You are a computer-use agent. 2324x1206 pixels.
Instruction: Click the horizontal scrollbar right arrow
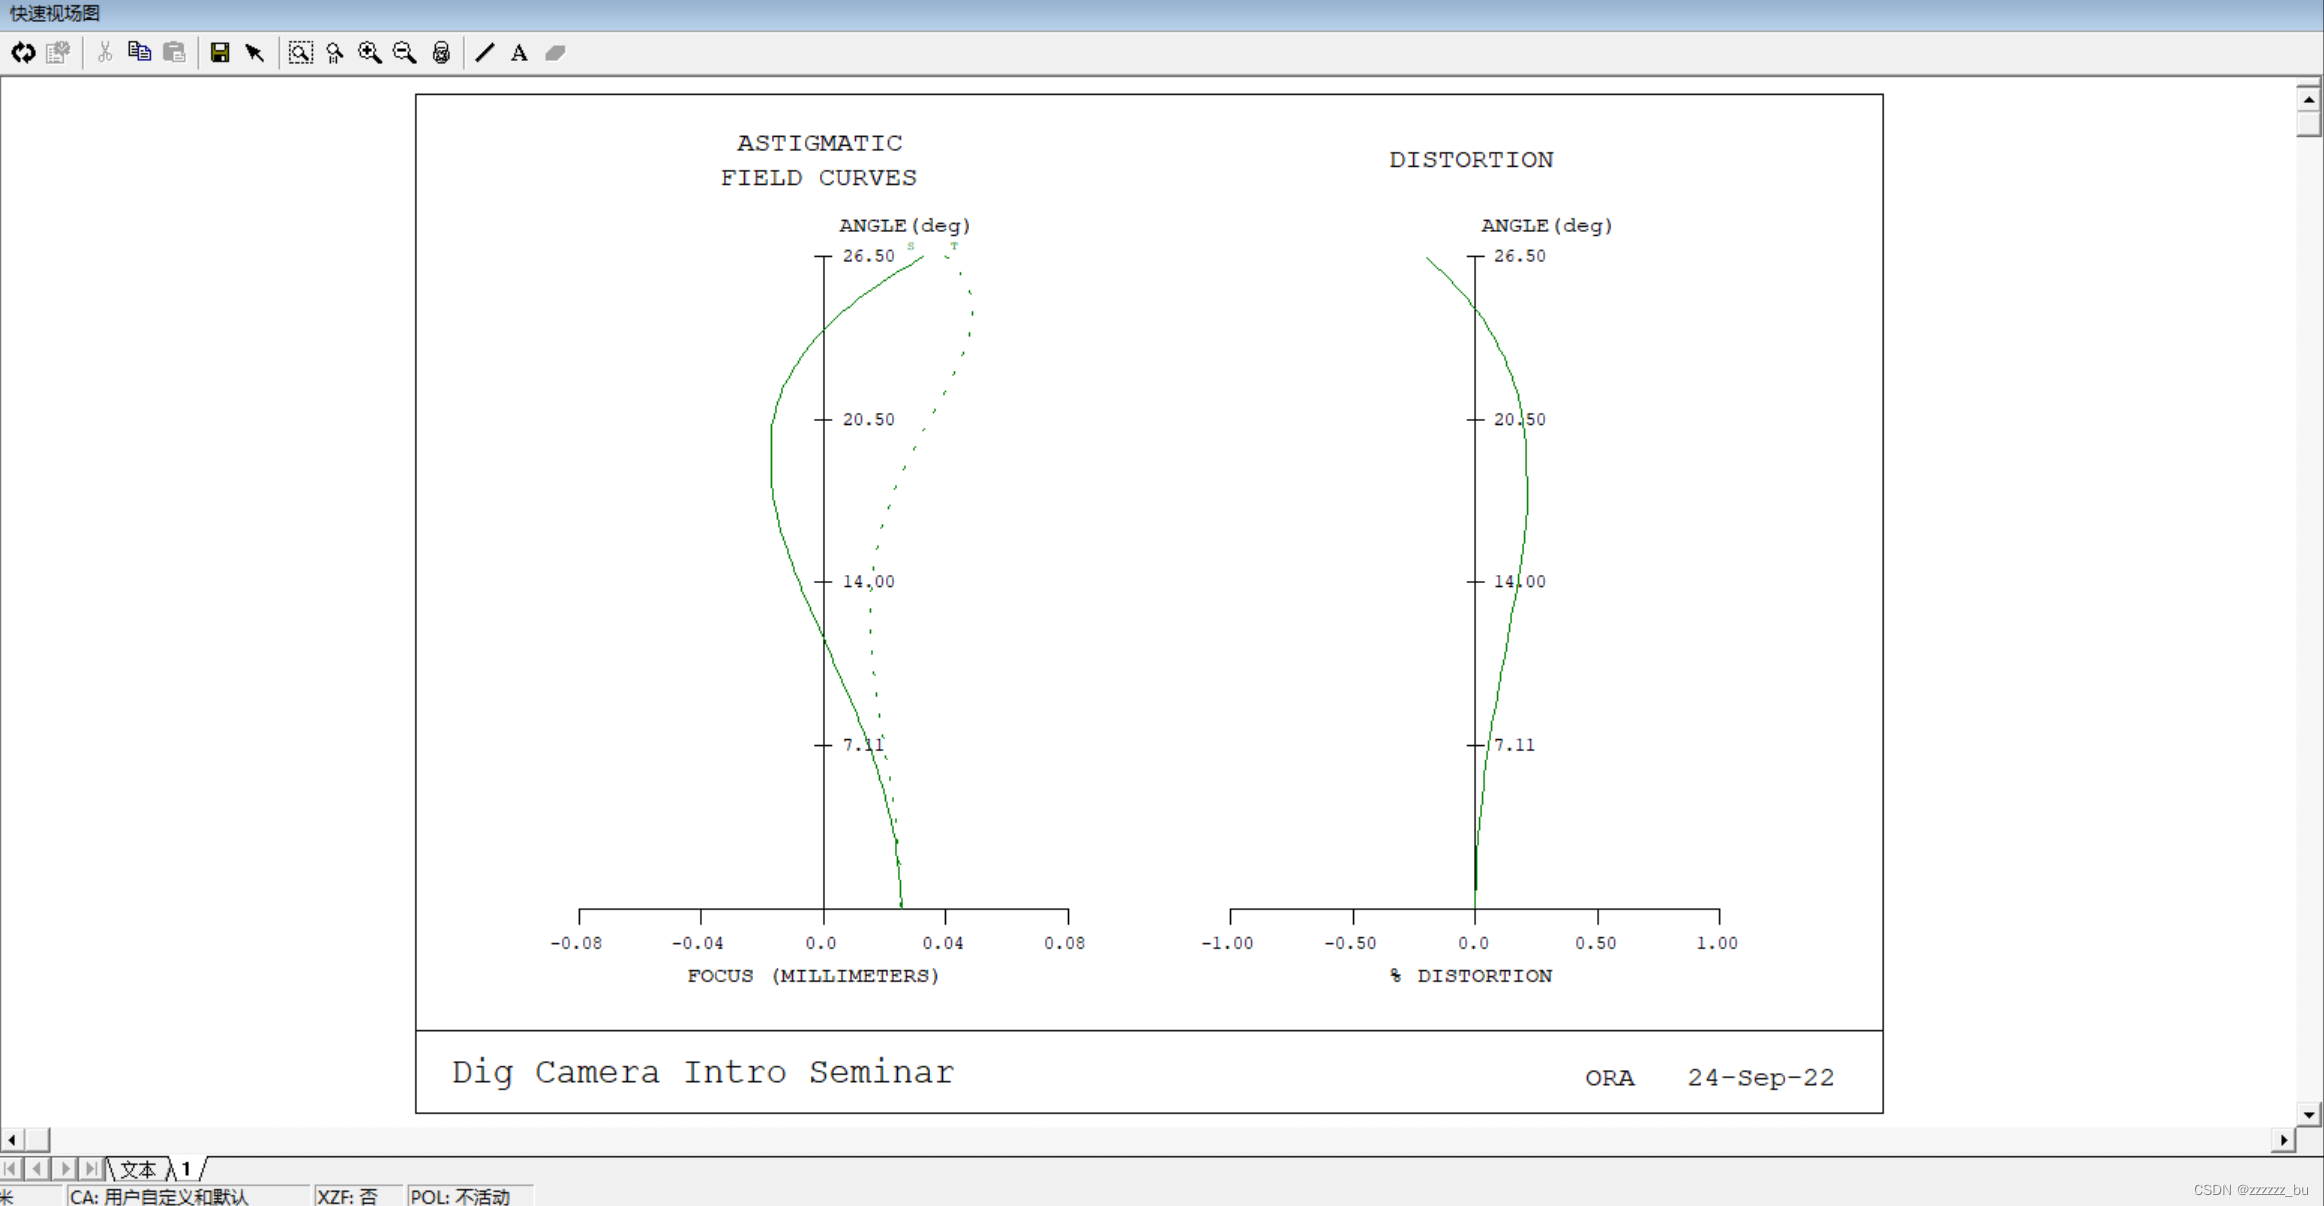[x=2283, y=1140]
